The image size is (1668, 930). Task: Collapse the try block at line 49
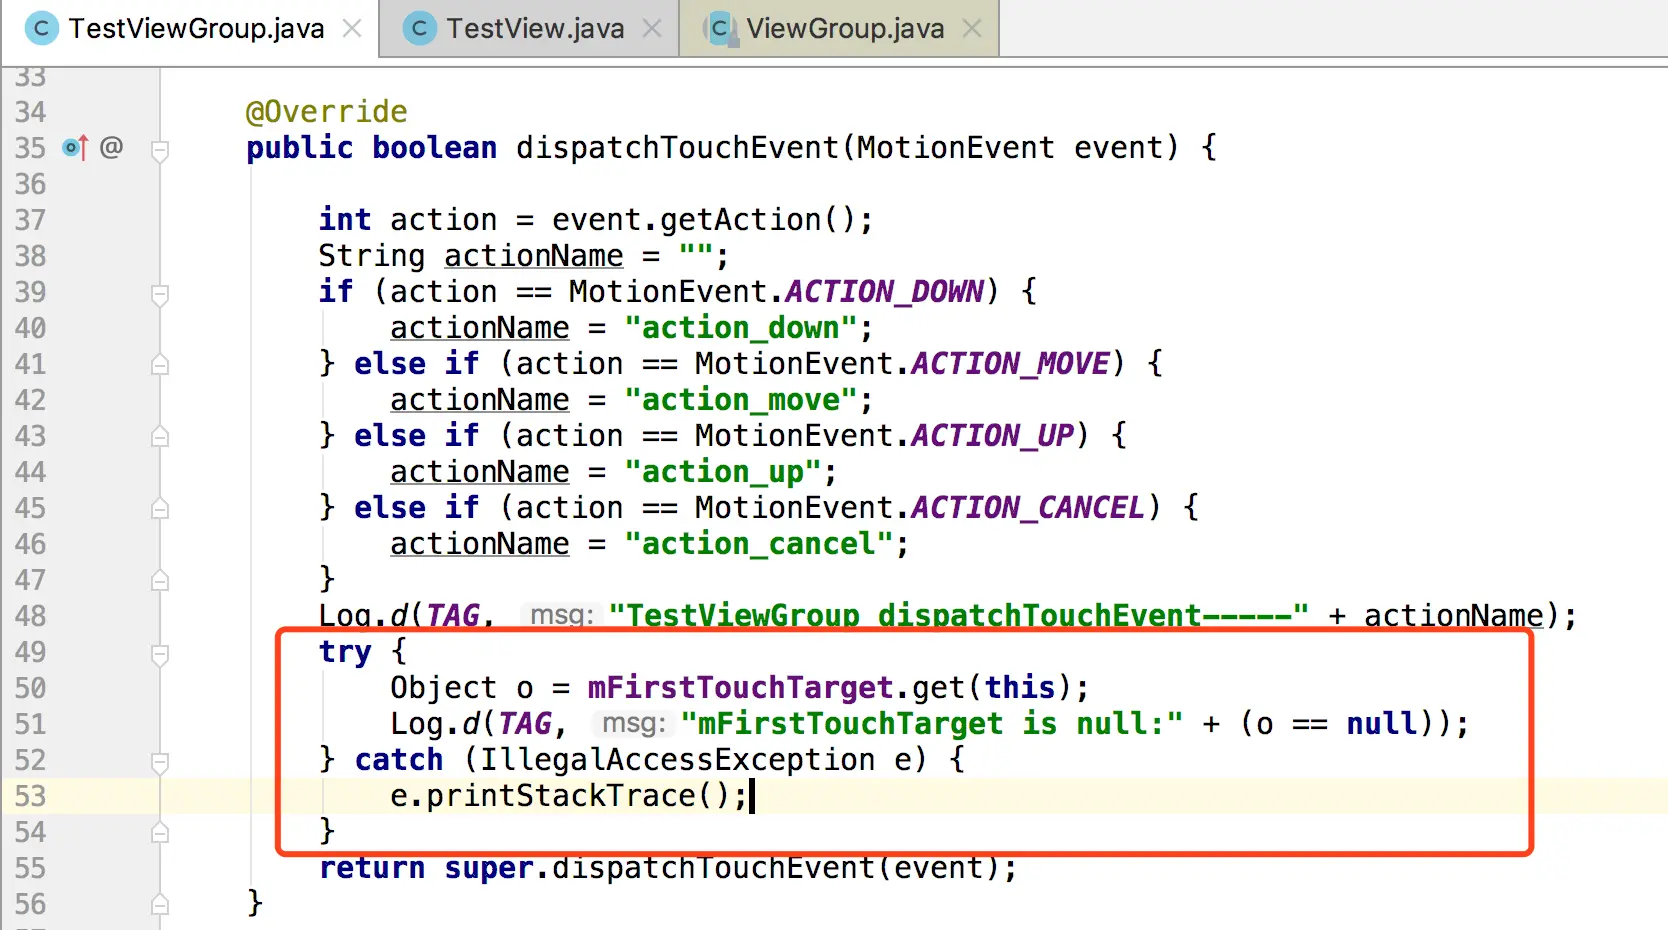(x=159, y=654)
